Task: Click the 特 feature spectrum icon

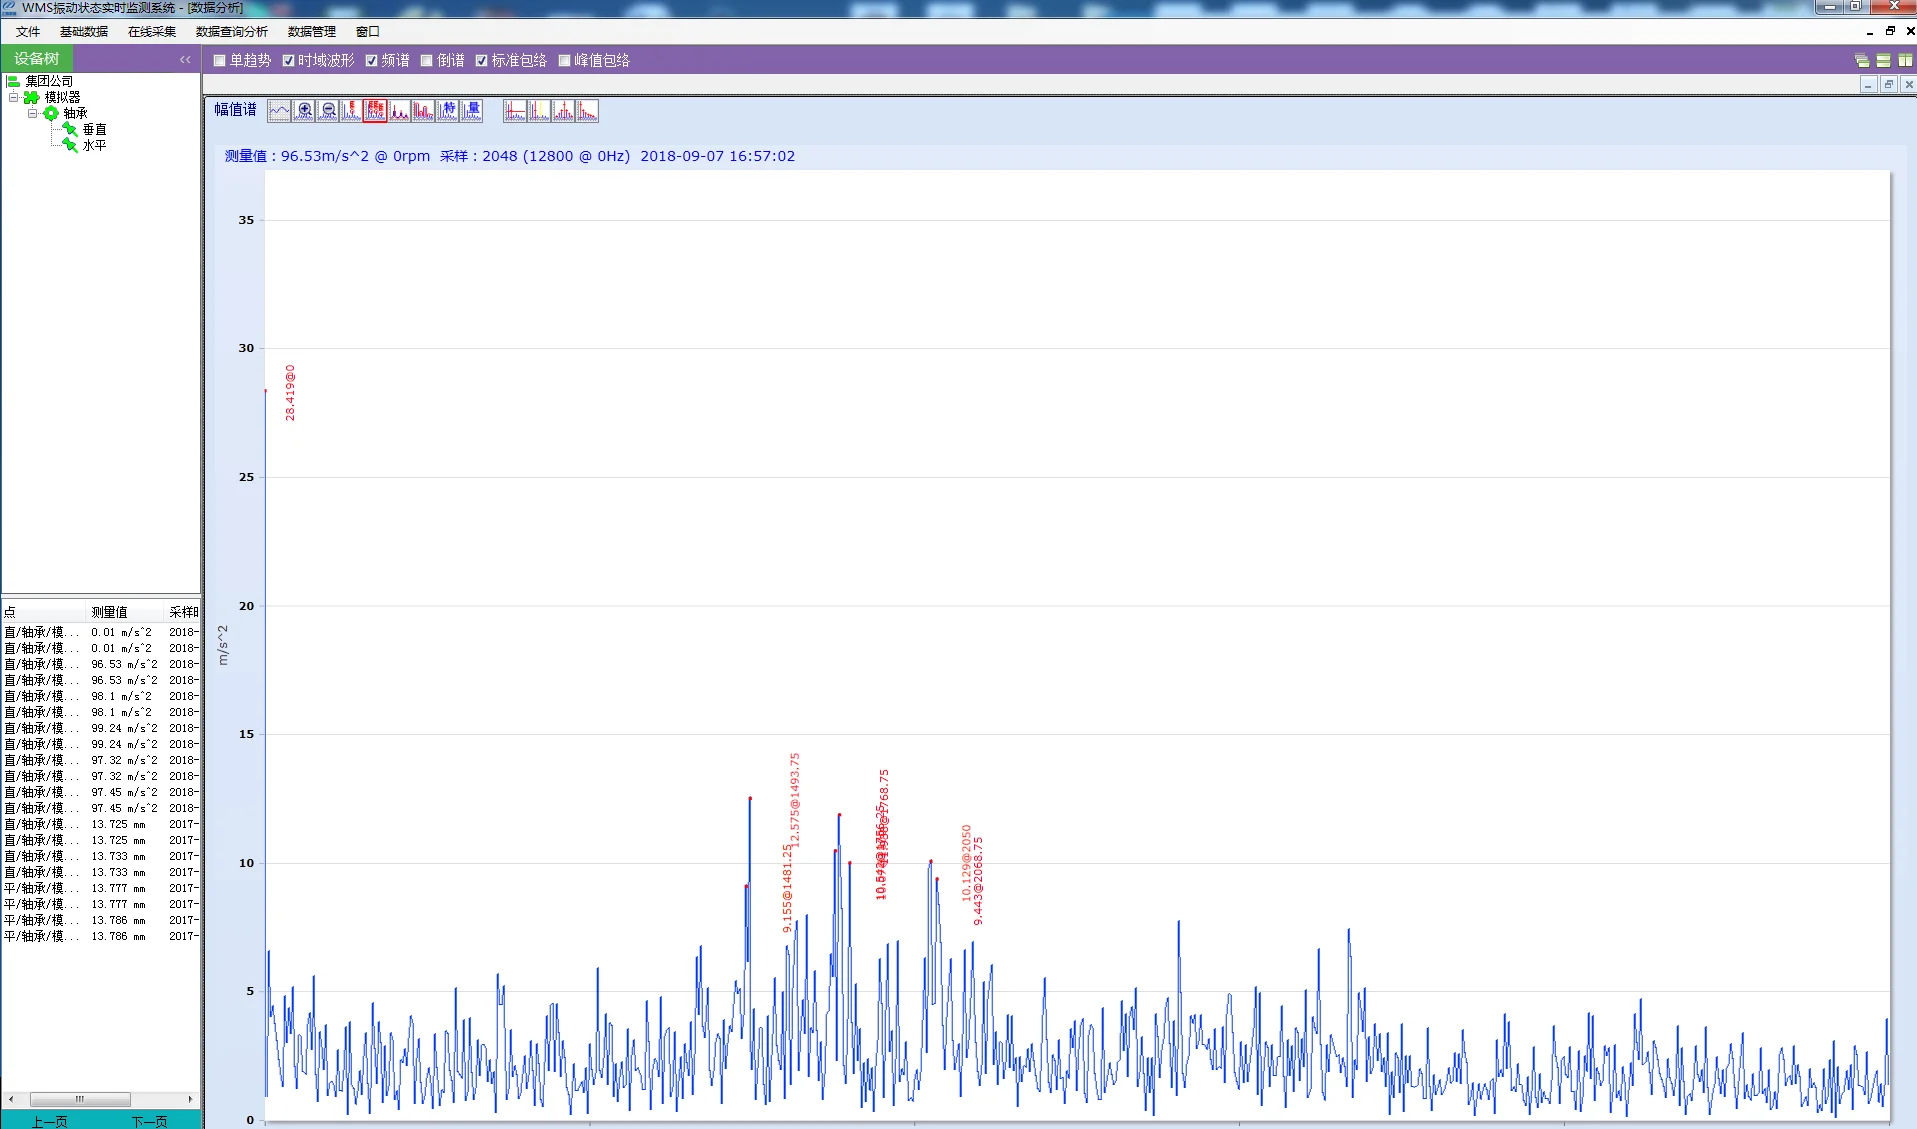Action: 448,111
